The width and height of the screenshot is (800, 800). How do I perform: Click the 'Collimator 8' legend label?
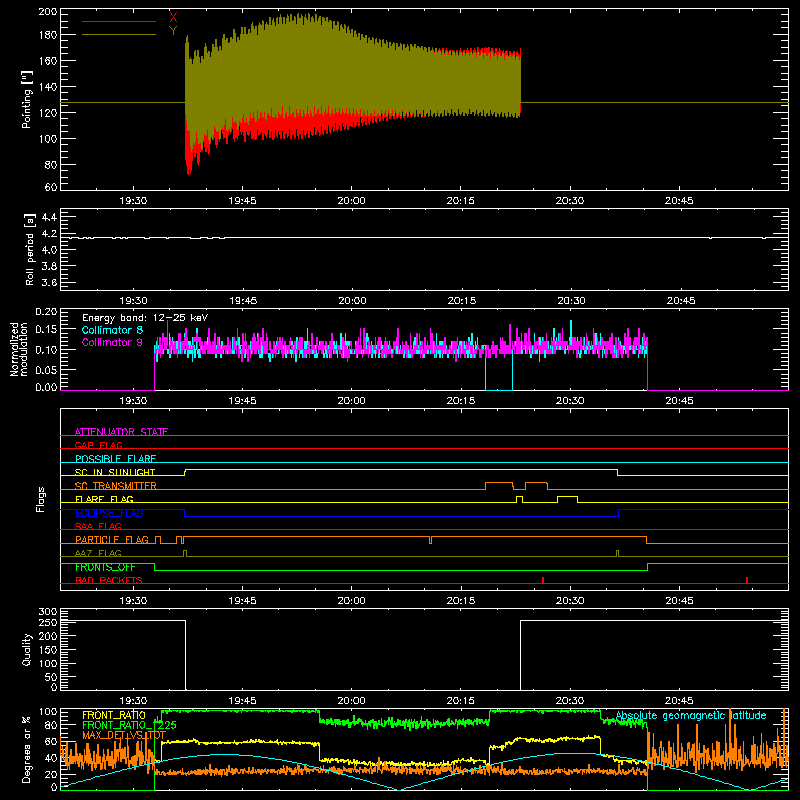click(112, 330)
